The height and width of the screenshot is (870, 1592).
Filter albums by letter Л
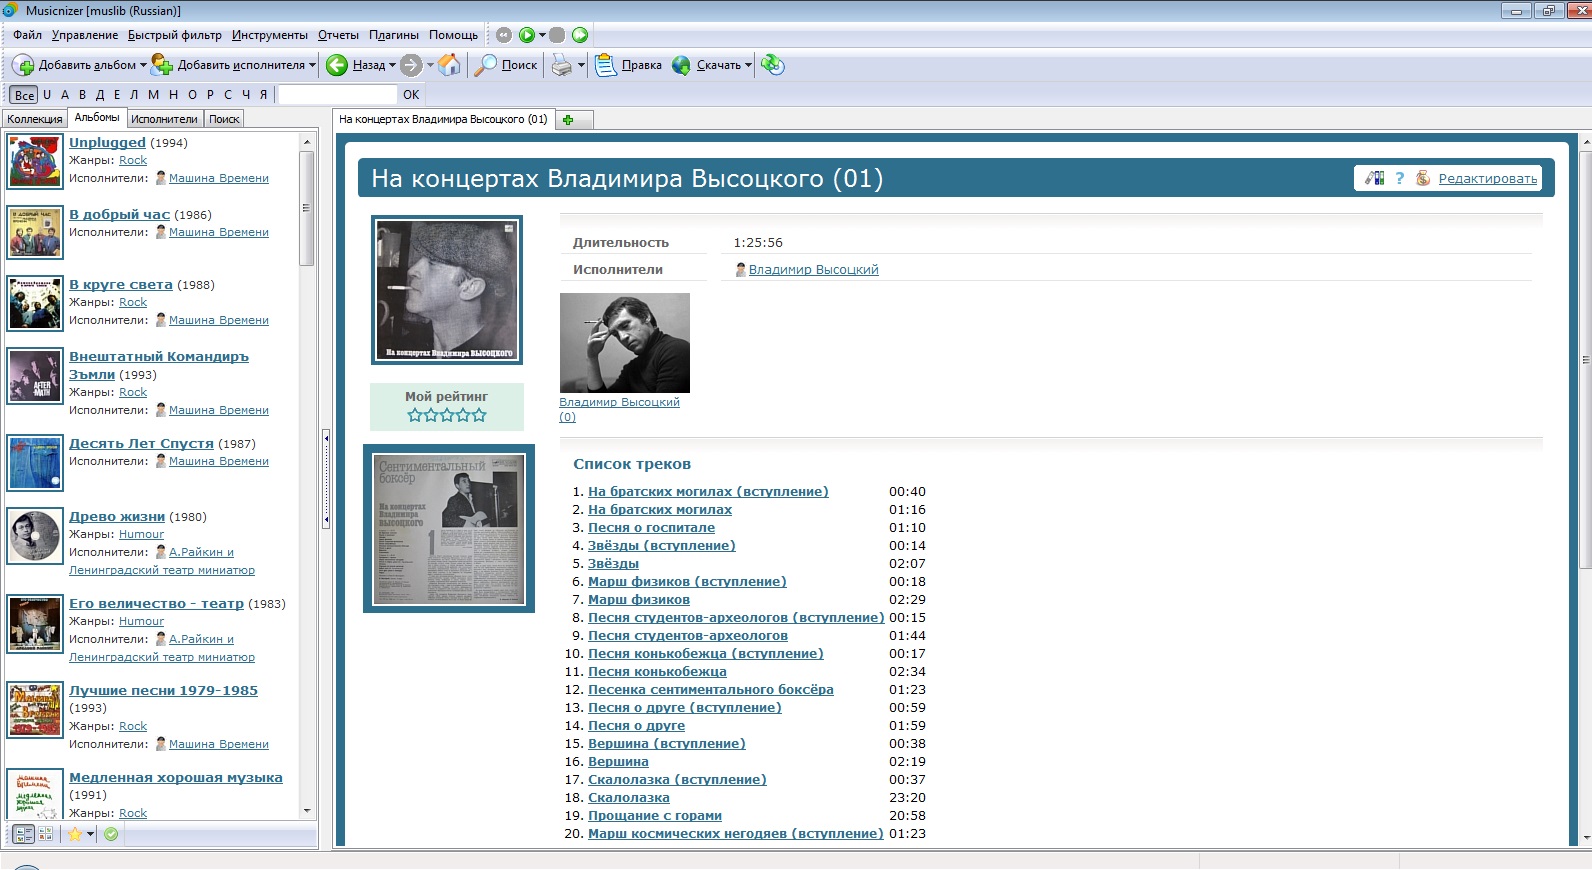[134, 95]
